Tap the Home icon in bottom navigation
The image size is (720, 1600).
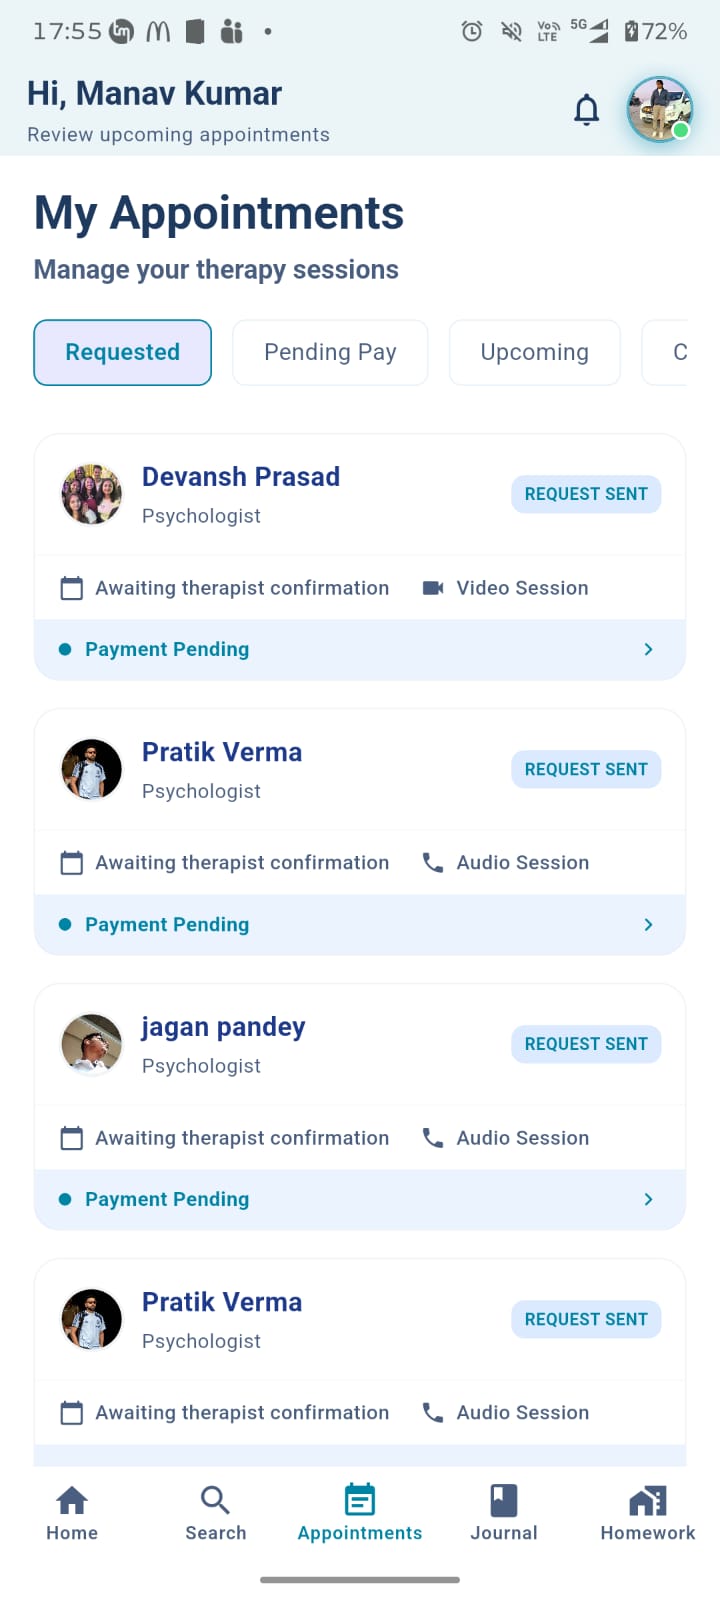(x=72, y=1501)
